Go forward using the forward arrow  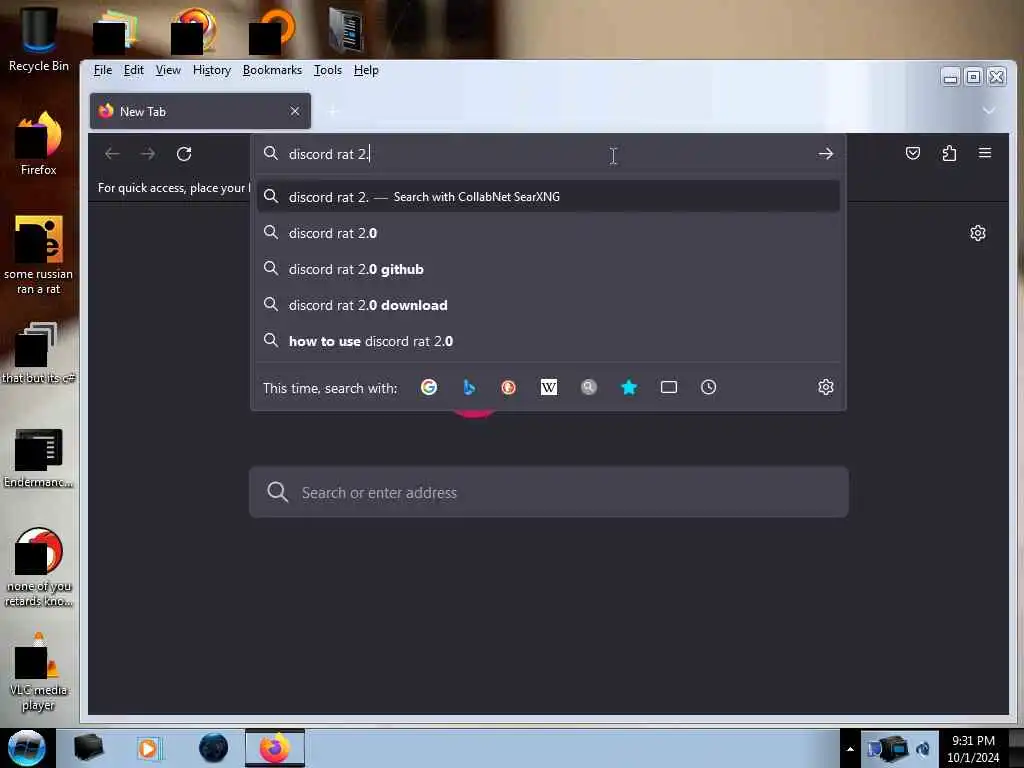pyautogui.click(x=148, y=154)
